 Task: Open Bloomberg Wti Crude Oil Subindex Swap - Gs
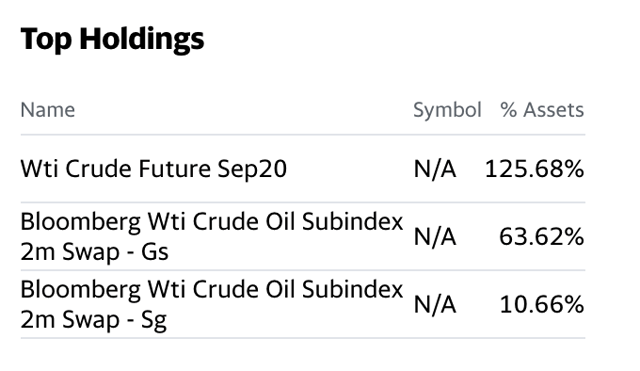(x=211, y=236)
